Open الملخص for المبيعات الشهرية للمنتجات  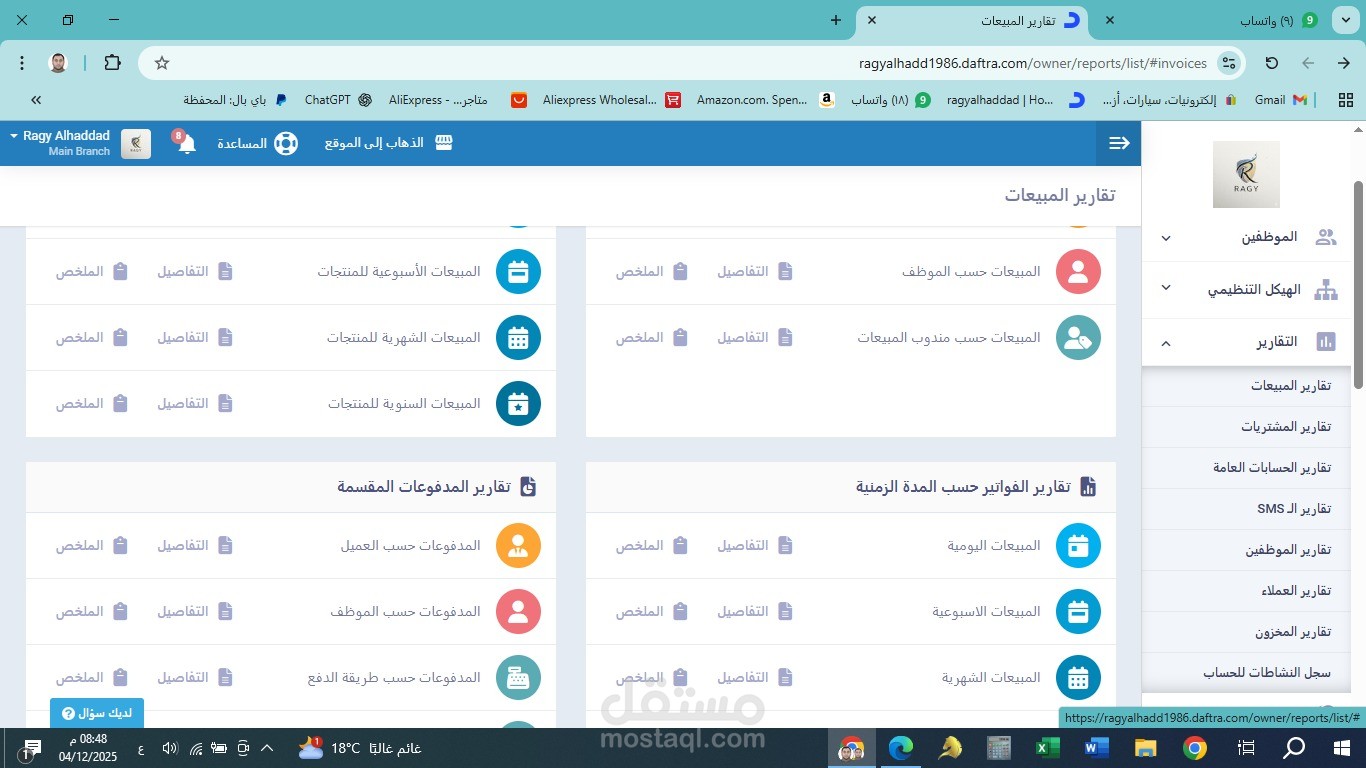(92, 337)
